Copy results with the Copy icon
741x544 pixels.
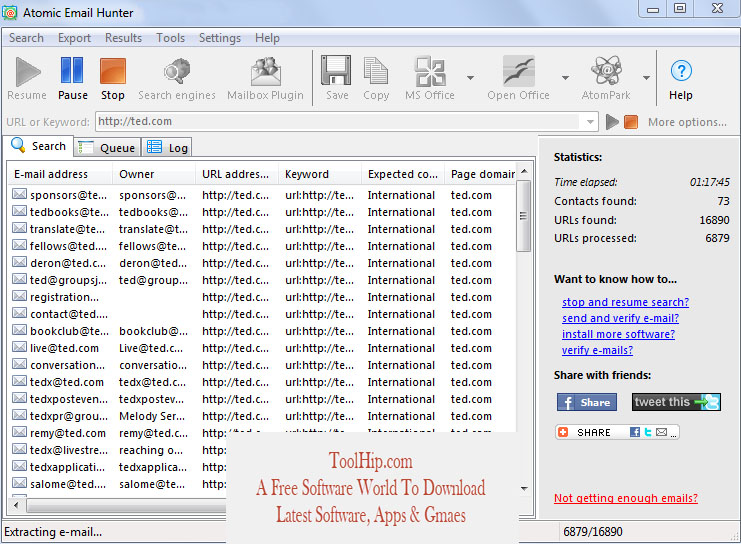point(376,71)
